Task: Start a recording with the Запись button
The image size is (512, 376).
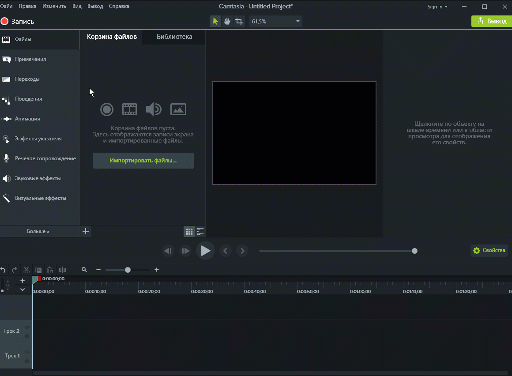Action: tap(18, 21)
